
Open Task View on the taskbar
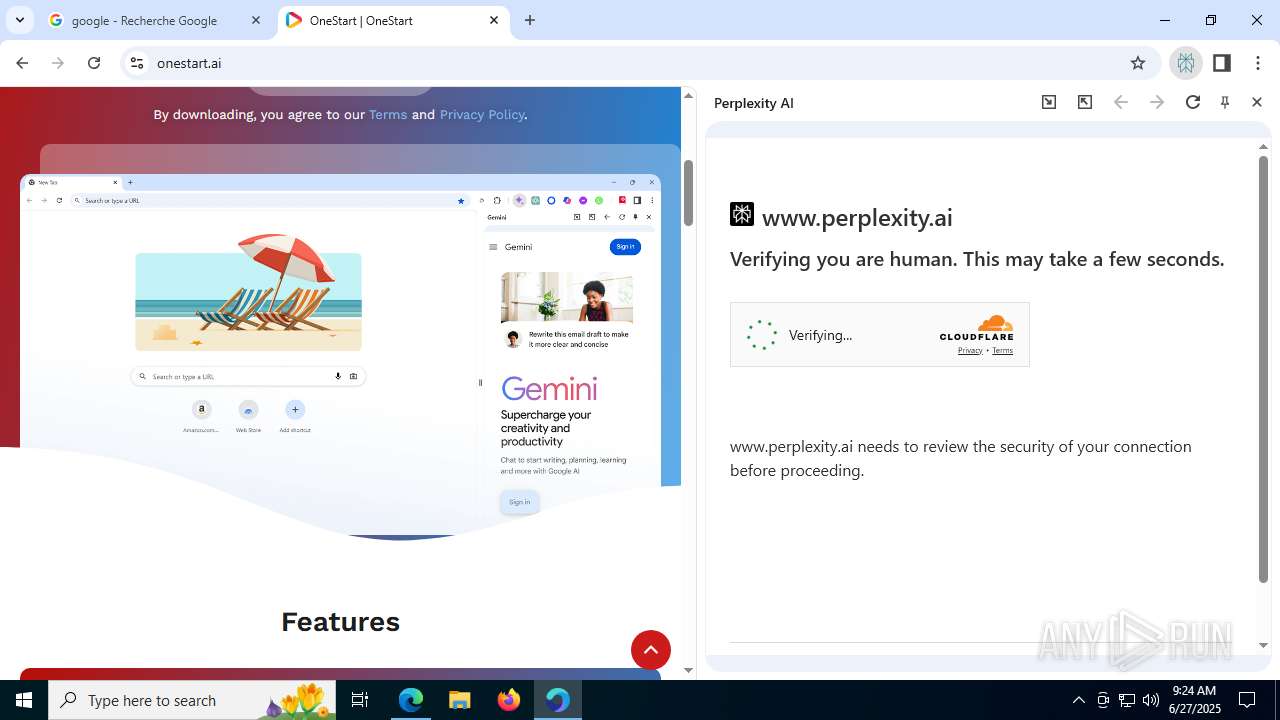tap(360, 700)
